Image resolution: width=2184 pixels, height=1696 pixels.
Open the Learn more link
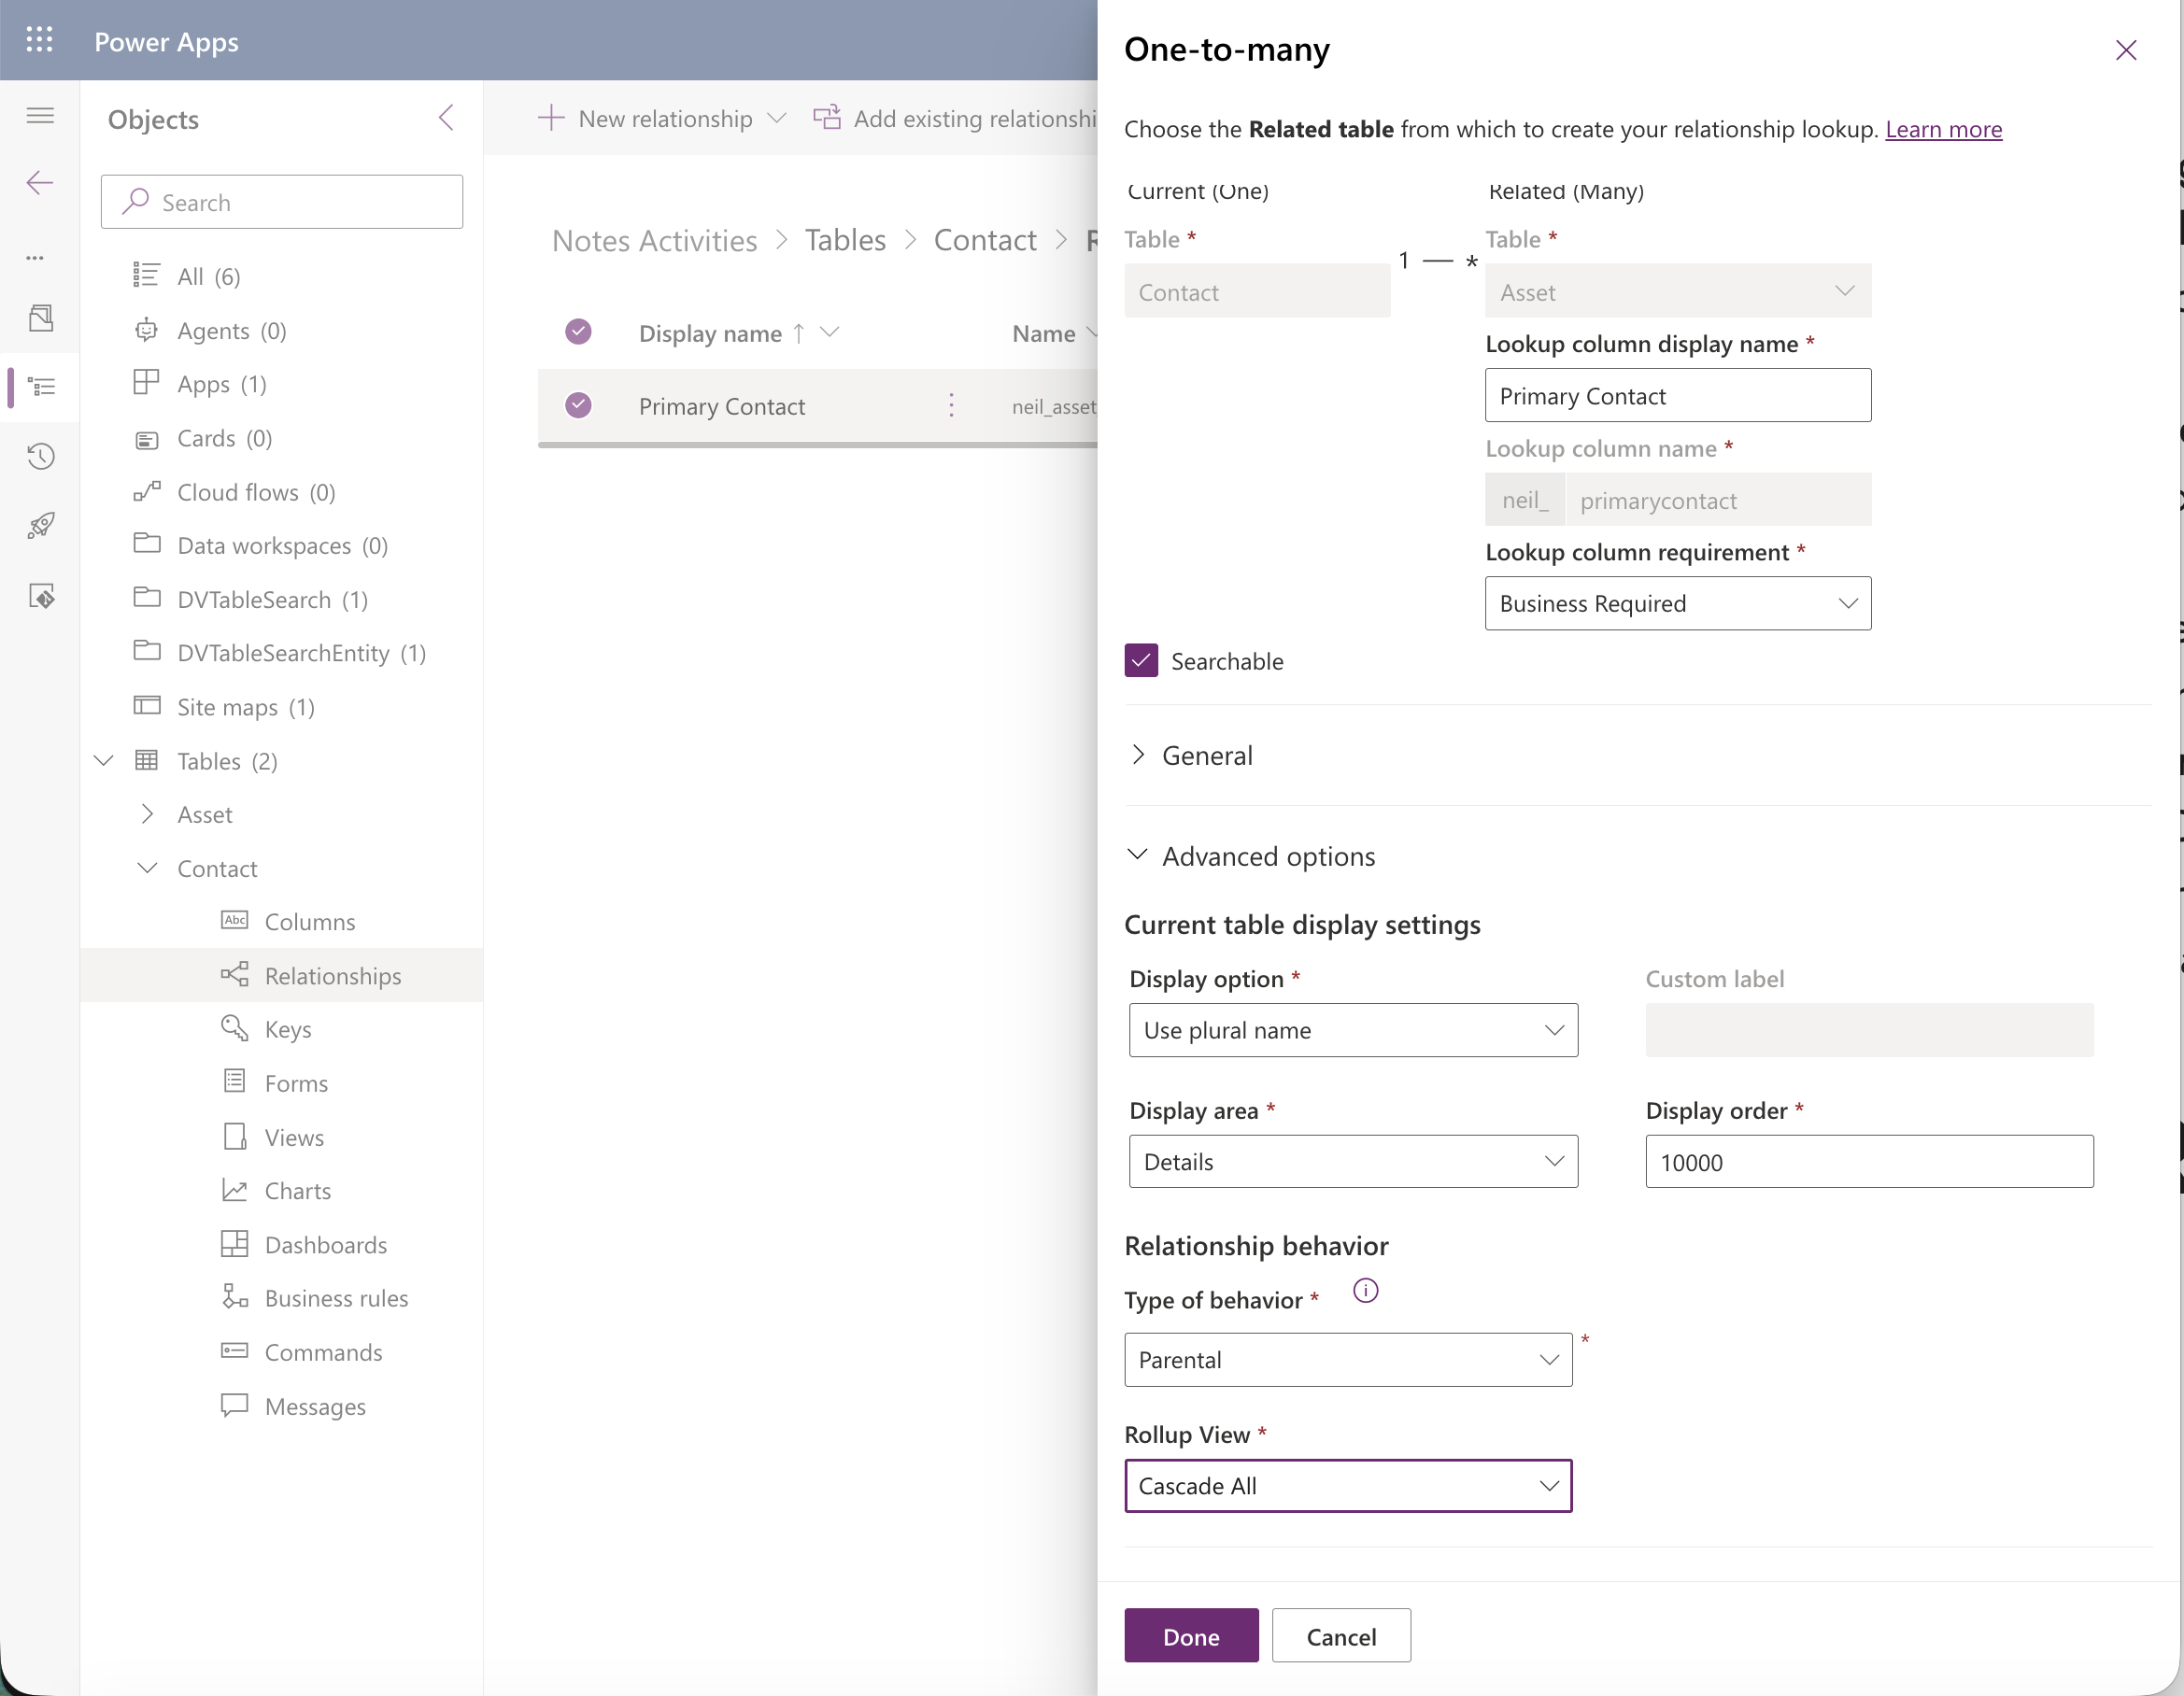[1943, 129]
